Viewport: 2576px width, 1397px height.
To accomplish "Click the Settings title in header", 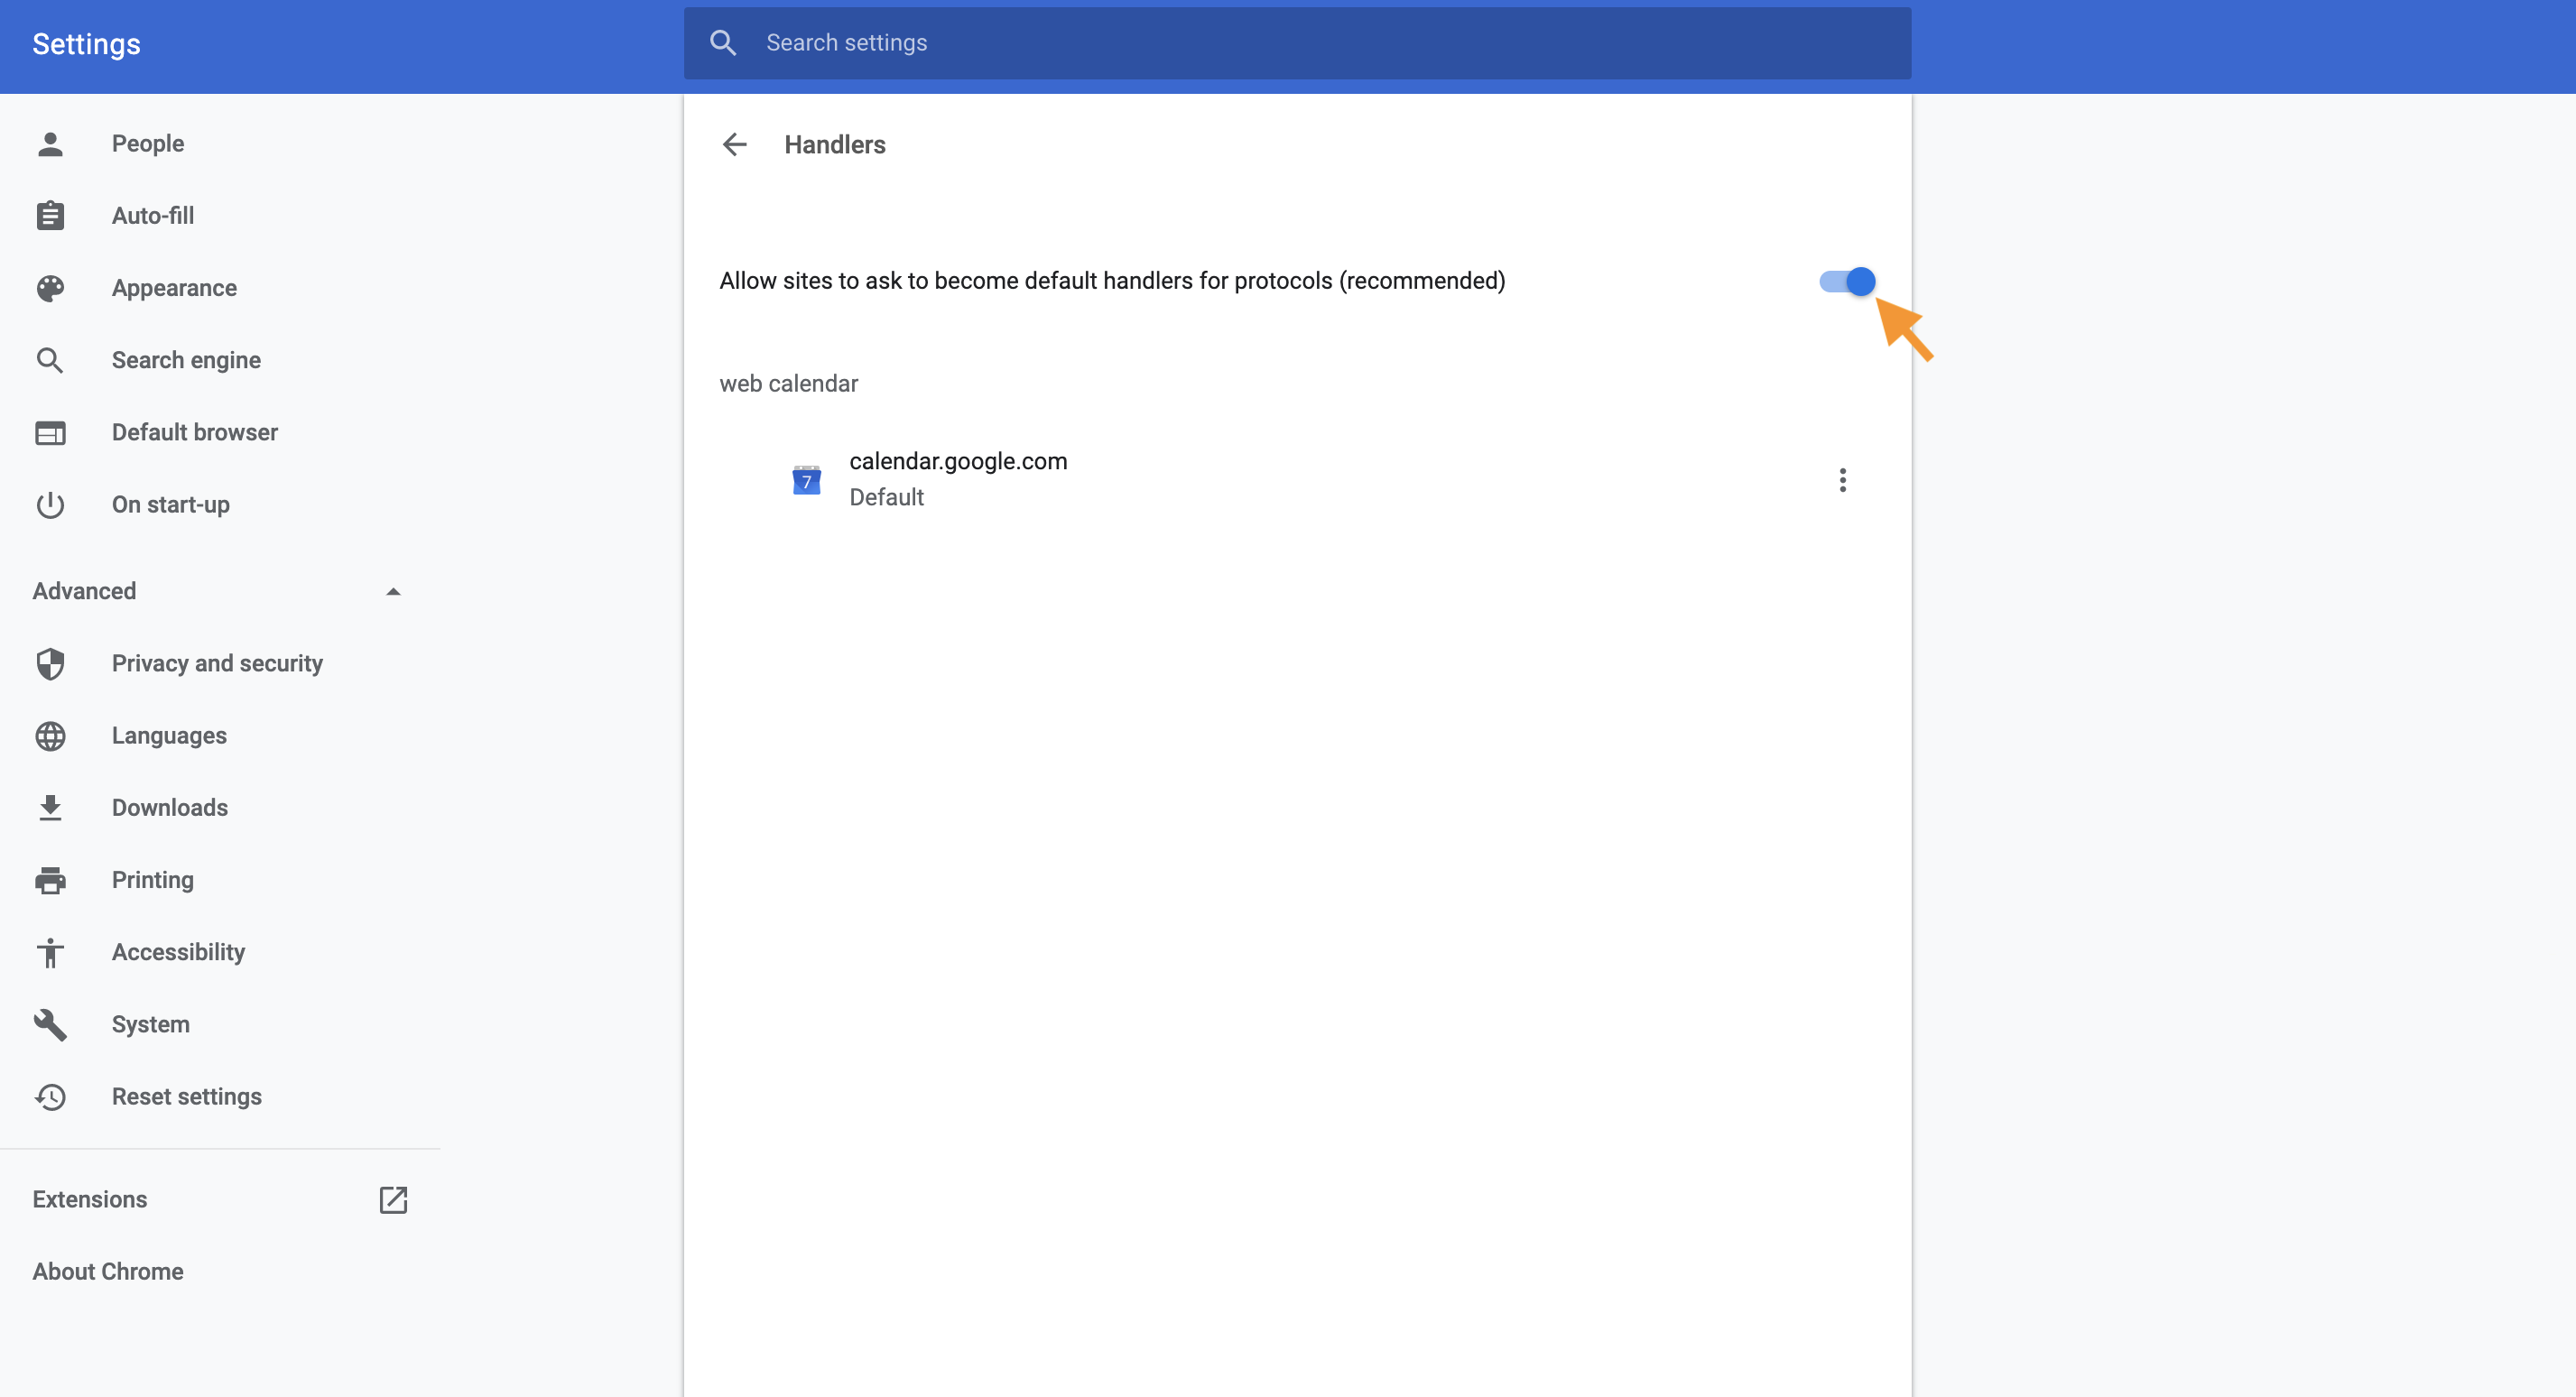I will 86,44.
